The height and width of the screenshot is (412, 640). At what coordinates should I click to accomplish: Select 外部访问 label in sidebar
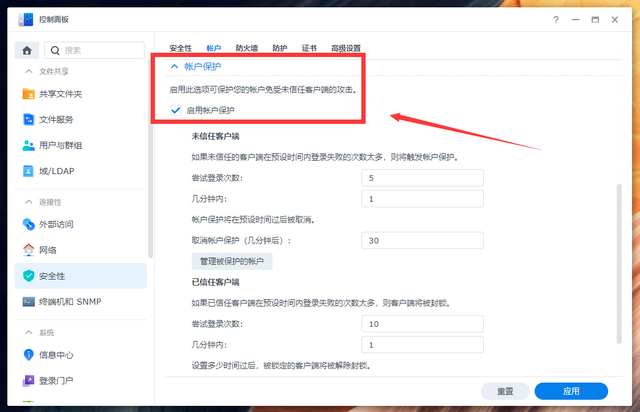pos(56,224)
